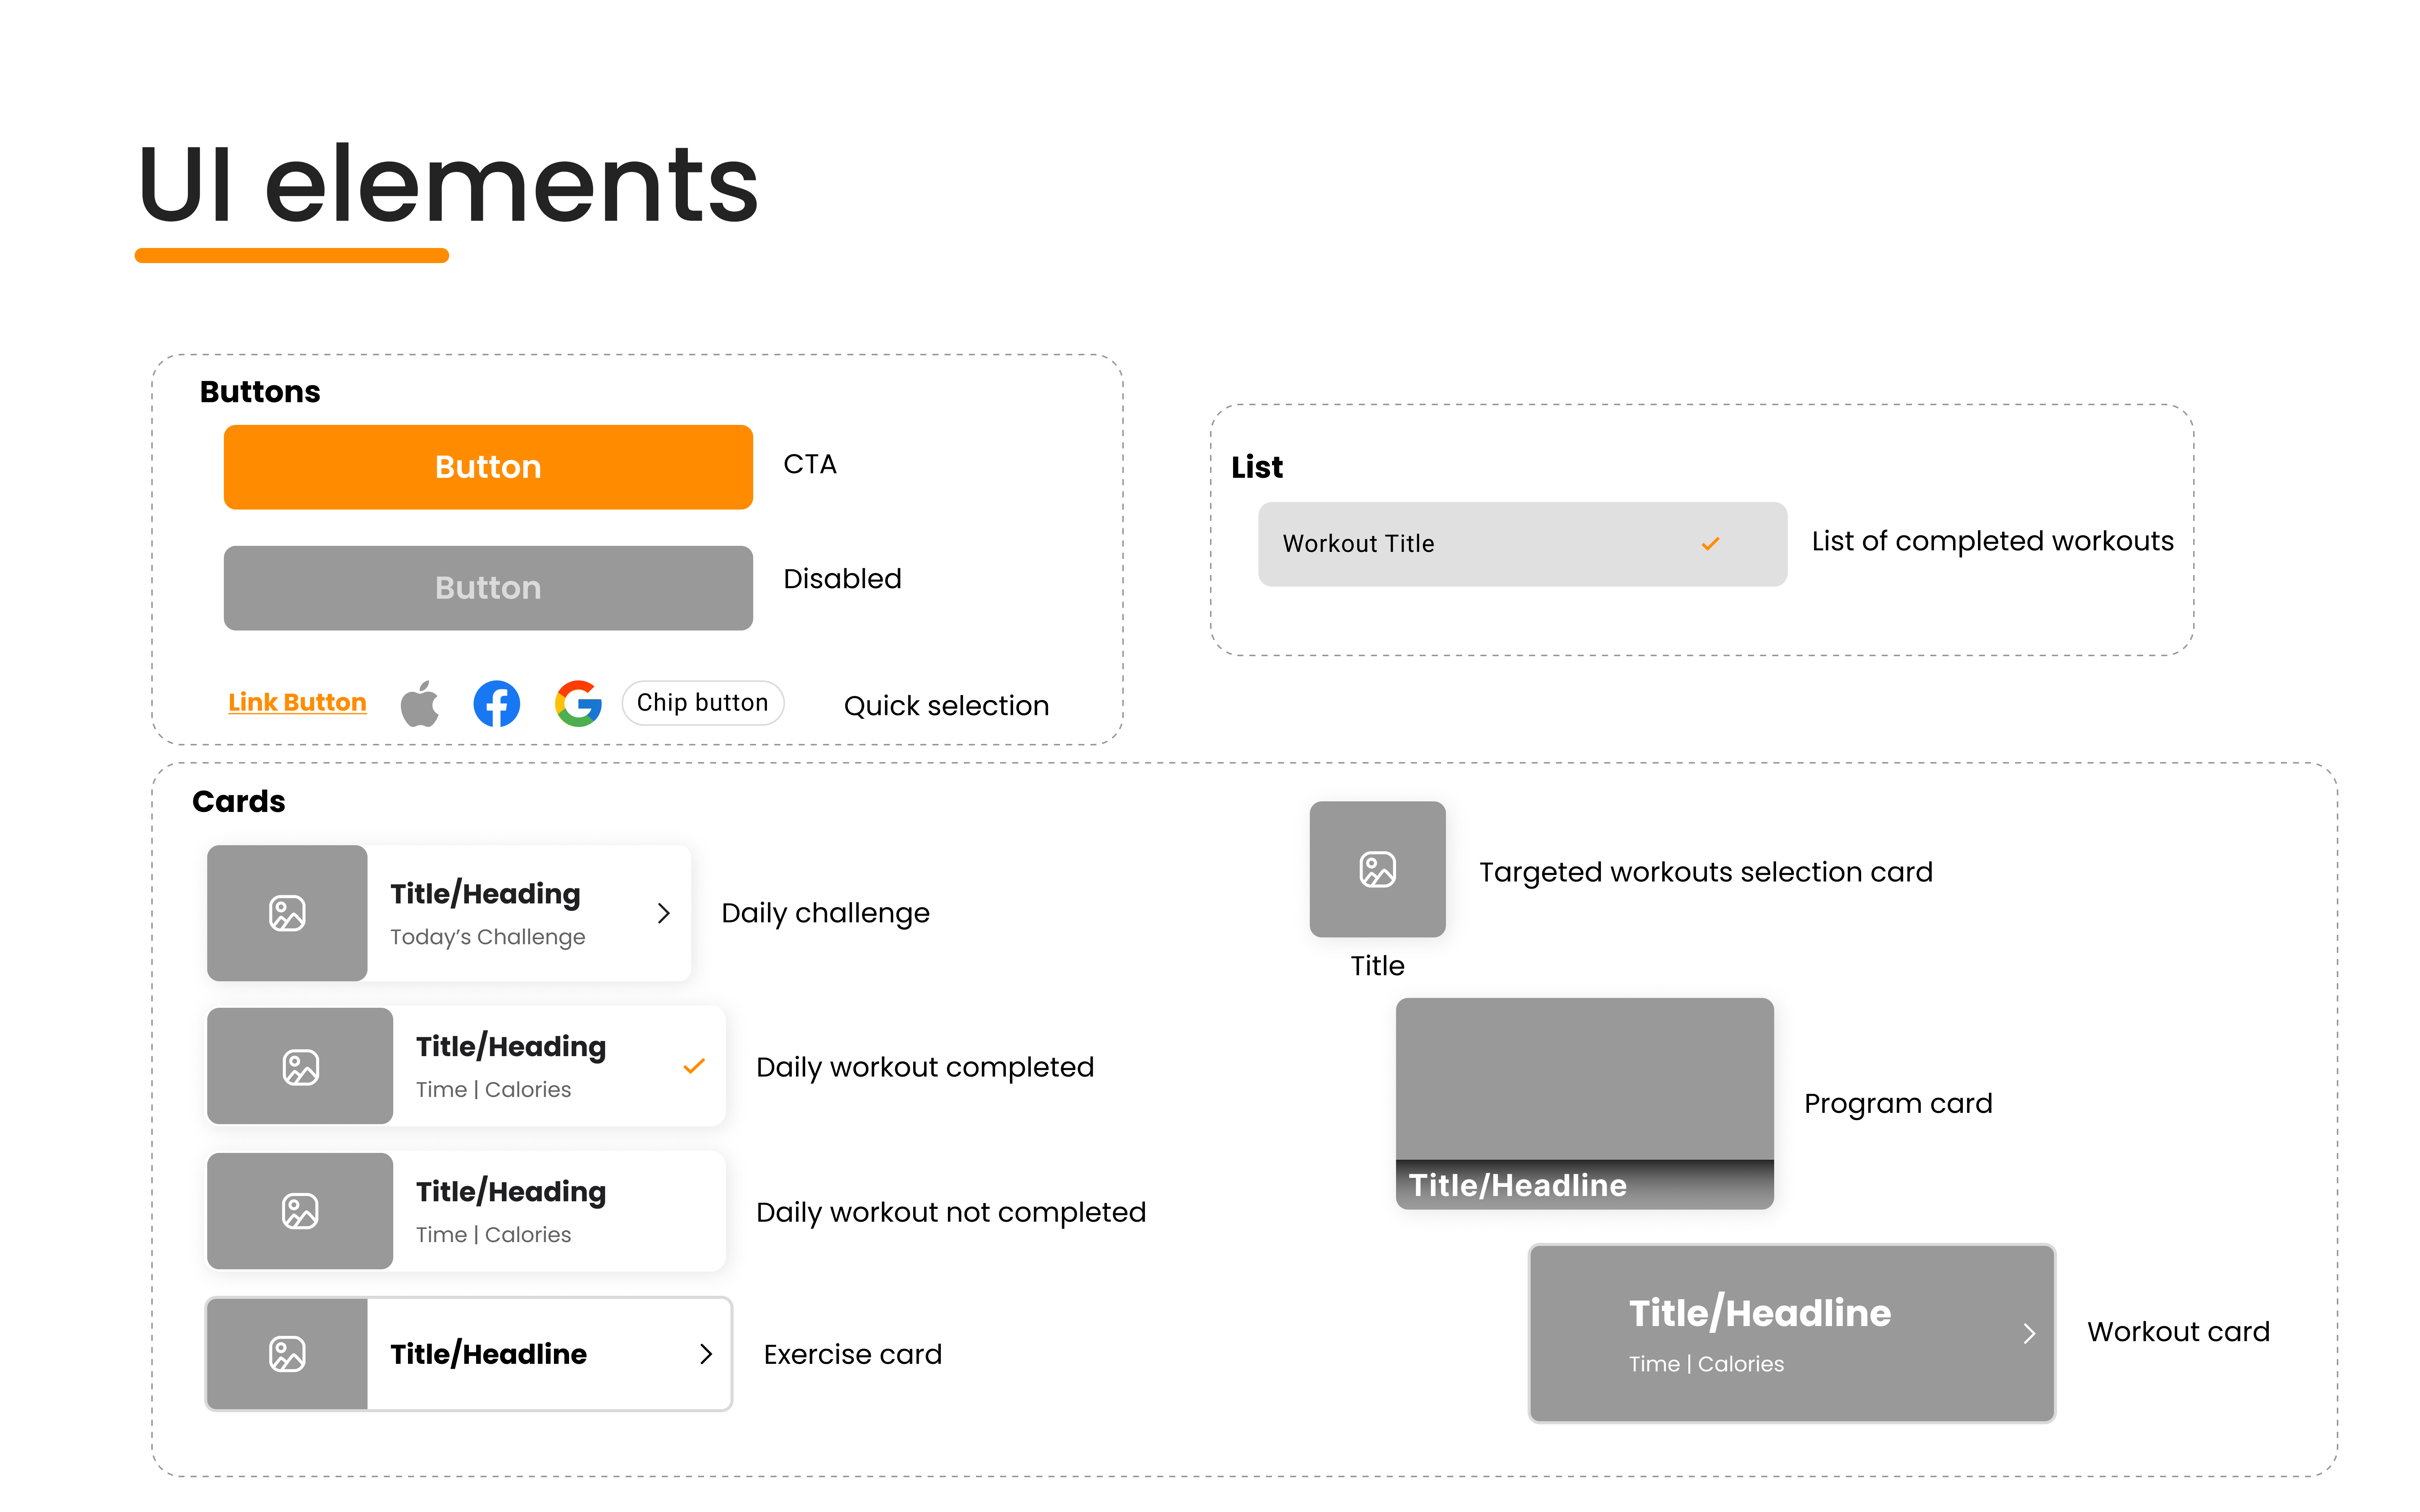Viewport: 2420px width, 1512px height.
Task: Click the orange checkmark in Workout Title row
Action: point(1710,544)
